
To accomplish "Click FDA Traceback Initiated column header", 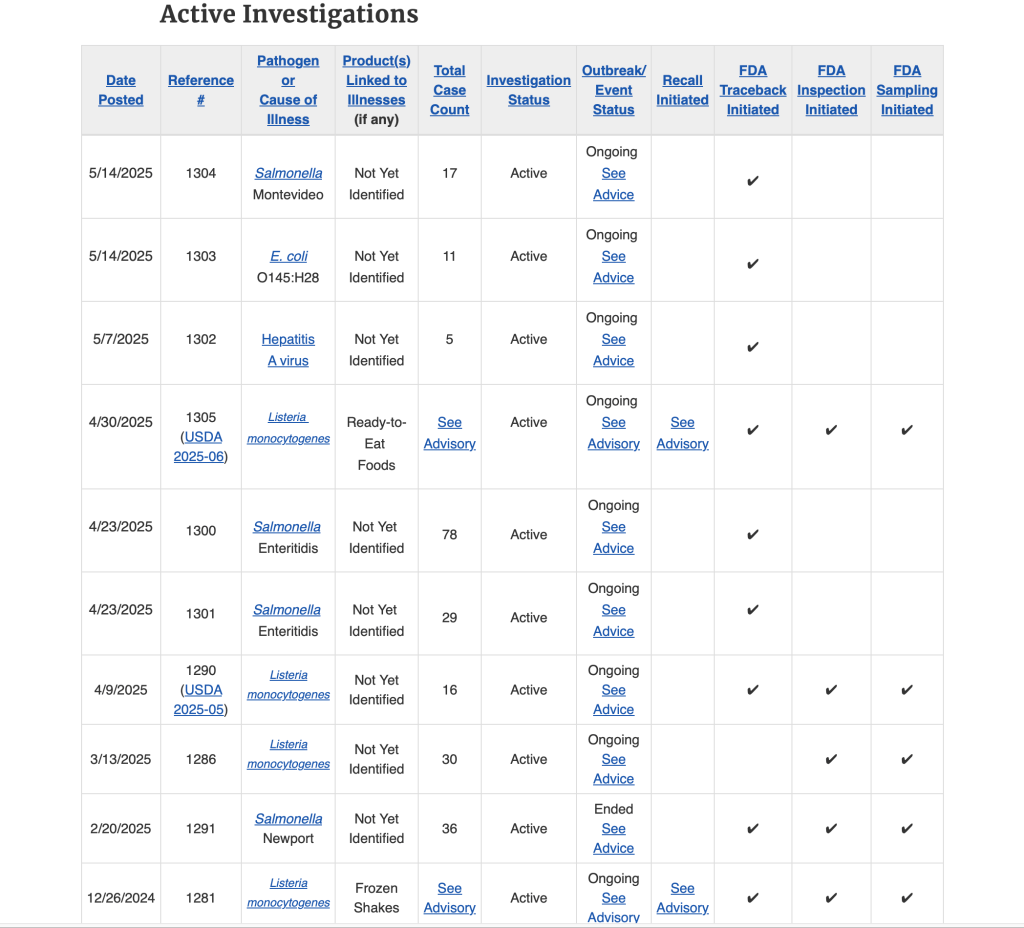I will [752, 90].
